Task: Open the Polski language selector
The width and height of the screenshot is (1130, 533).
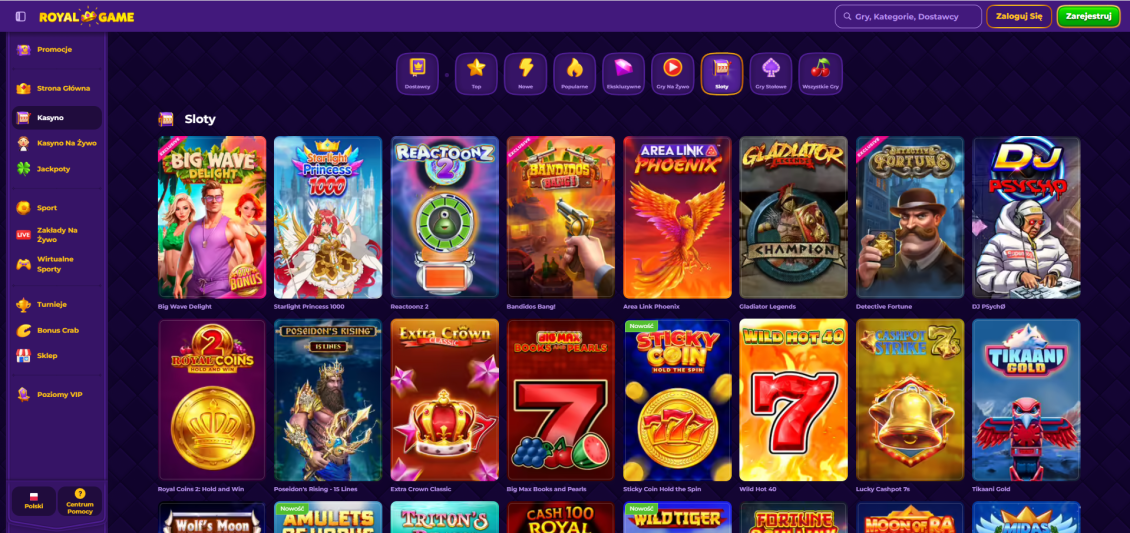Action: tap(33, 501)
